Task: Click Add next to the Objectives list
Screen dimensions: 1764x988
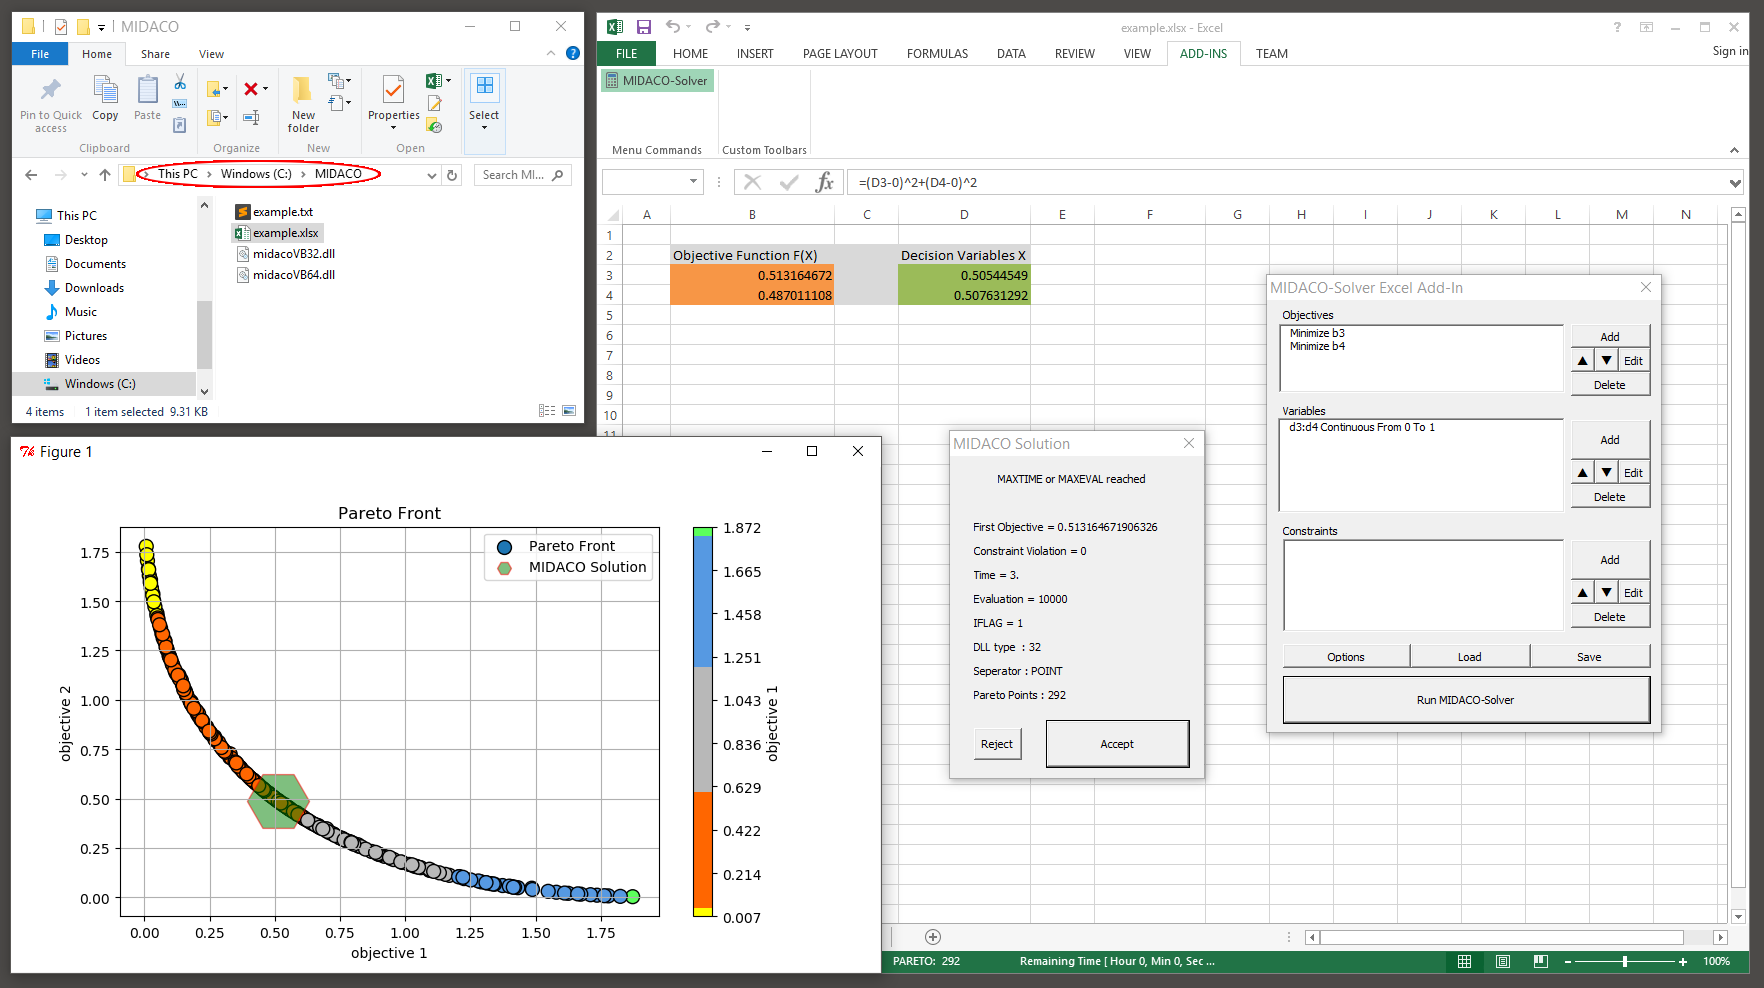Action: coord(1610,337)
